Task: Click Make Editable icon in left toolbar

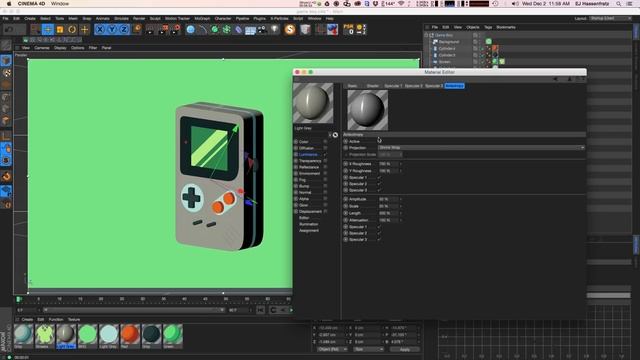Action: pyautogui.click(x=6, y=45)
